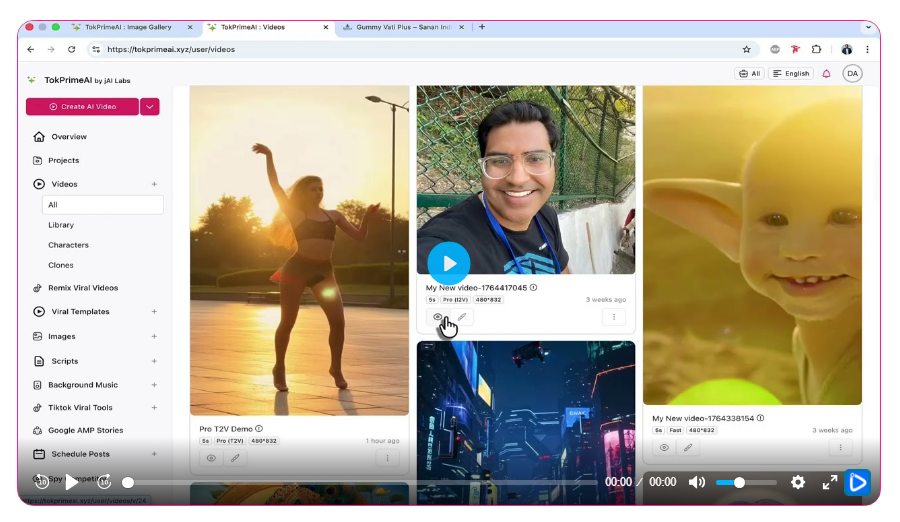Click eye icon under My New video-1764338154
The width and height of the screenshot is (900, 522).
tap(664, 447)
